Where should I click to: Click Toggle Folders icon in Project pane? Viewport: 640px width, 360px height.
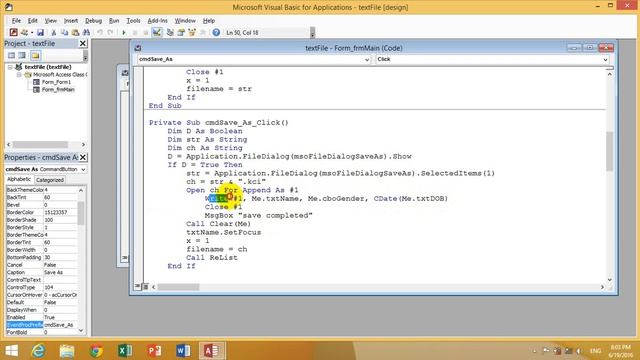click(35, 56)
